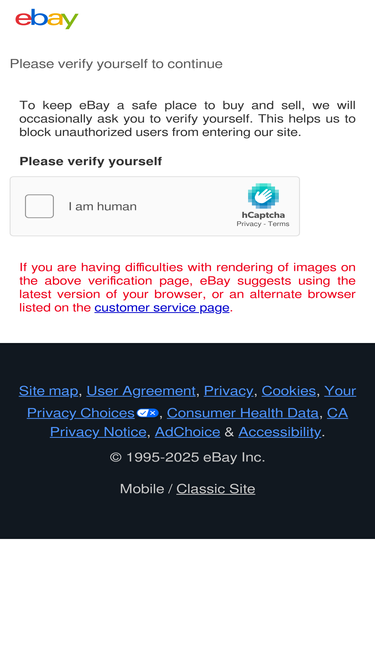The image size is (375, 667).
Task: Click the eBay logo
Action: click(47, 19)
